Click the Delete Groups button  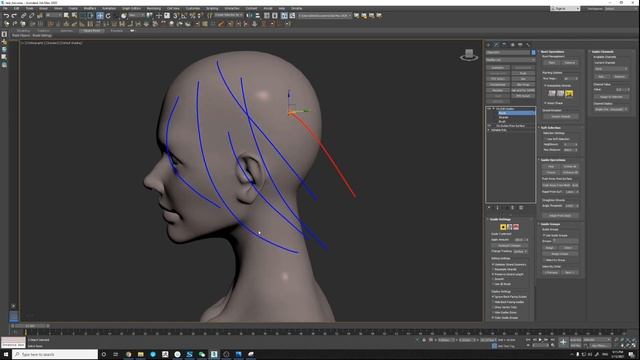(x=560, y=254)
